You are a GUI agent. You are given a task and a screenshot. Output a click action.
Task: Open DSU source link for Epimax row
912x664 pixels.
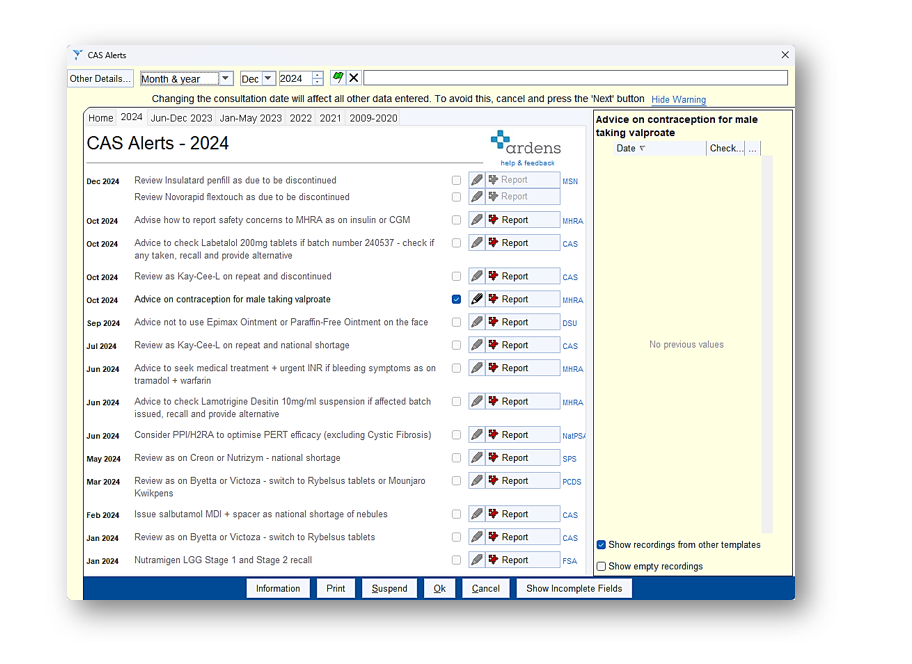pyautogui.click(x=569, y=323)
